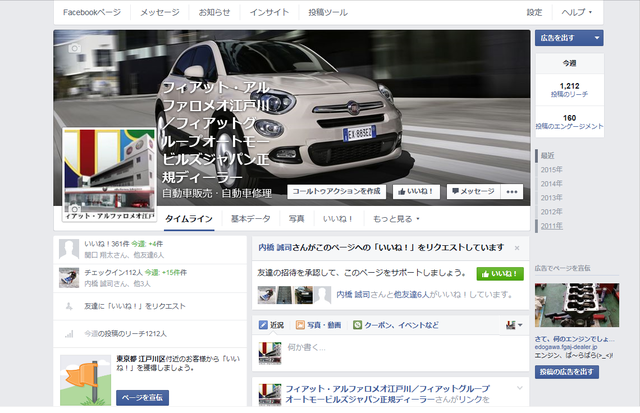Screen dimensions: 640x413
Task: Expand the ヘルプ menu
Action: (x=577, y=13)
